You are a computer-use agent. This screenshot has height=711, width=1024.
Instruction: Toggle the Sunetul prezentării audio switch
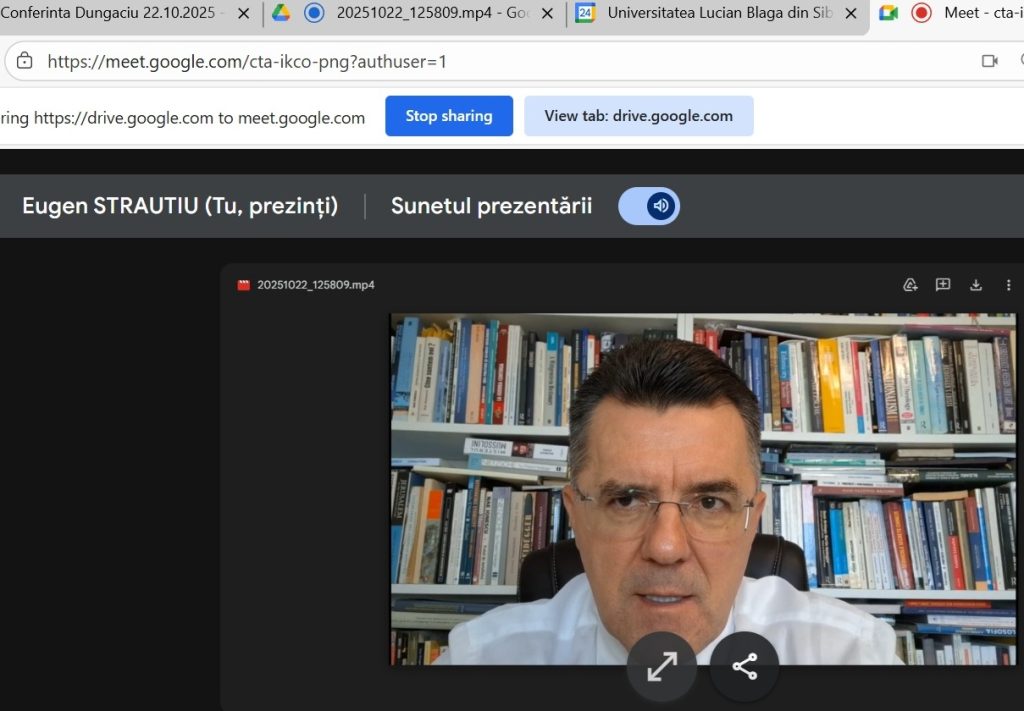[x=649, y=206]
